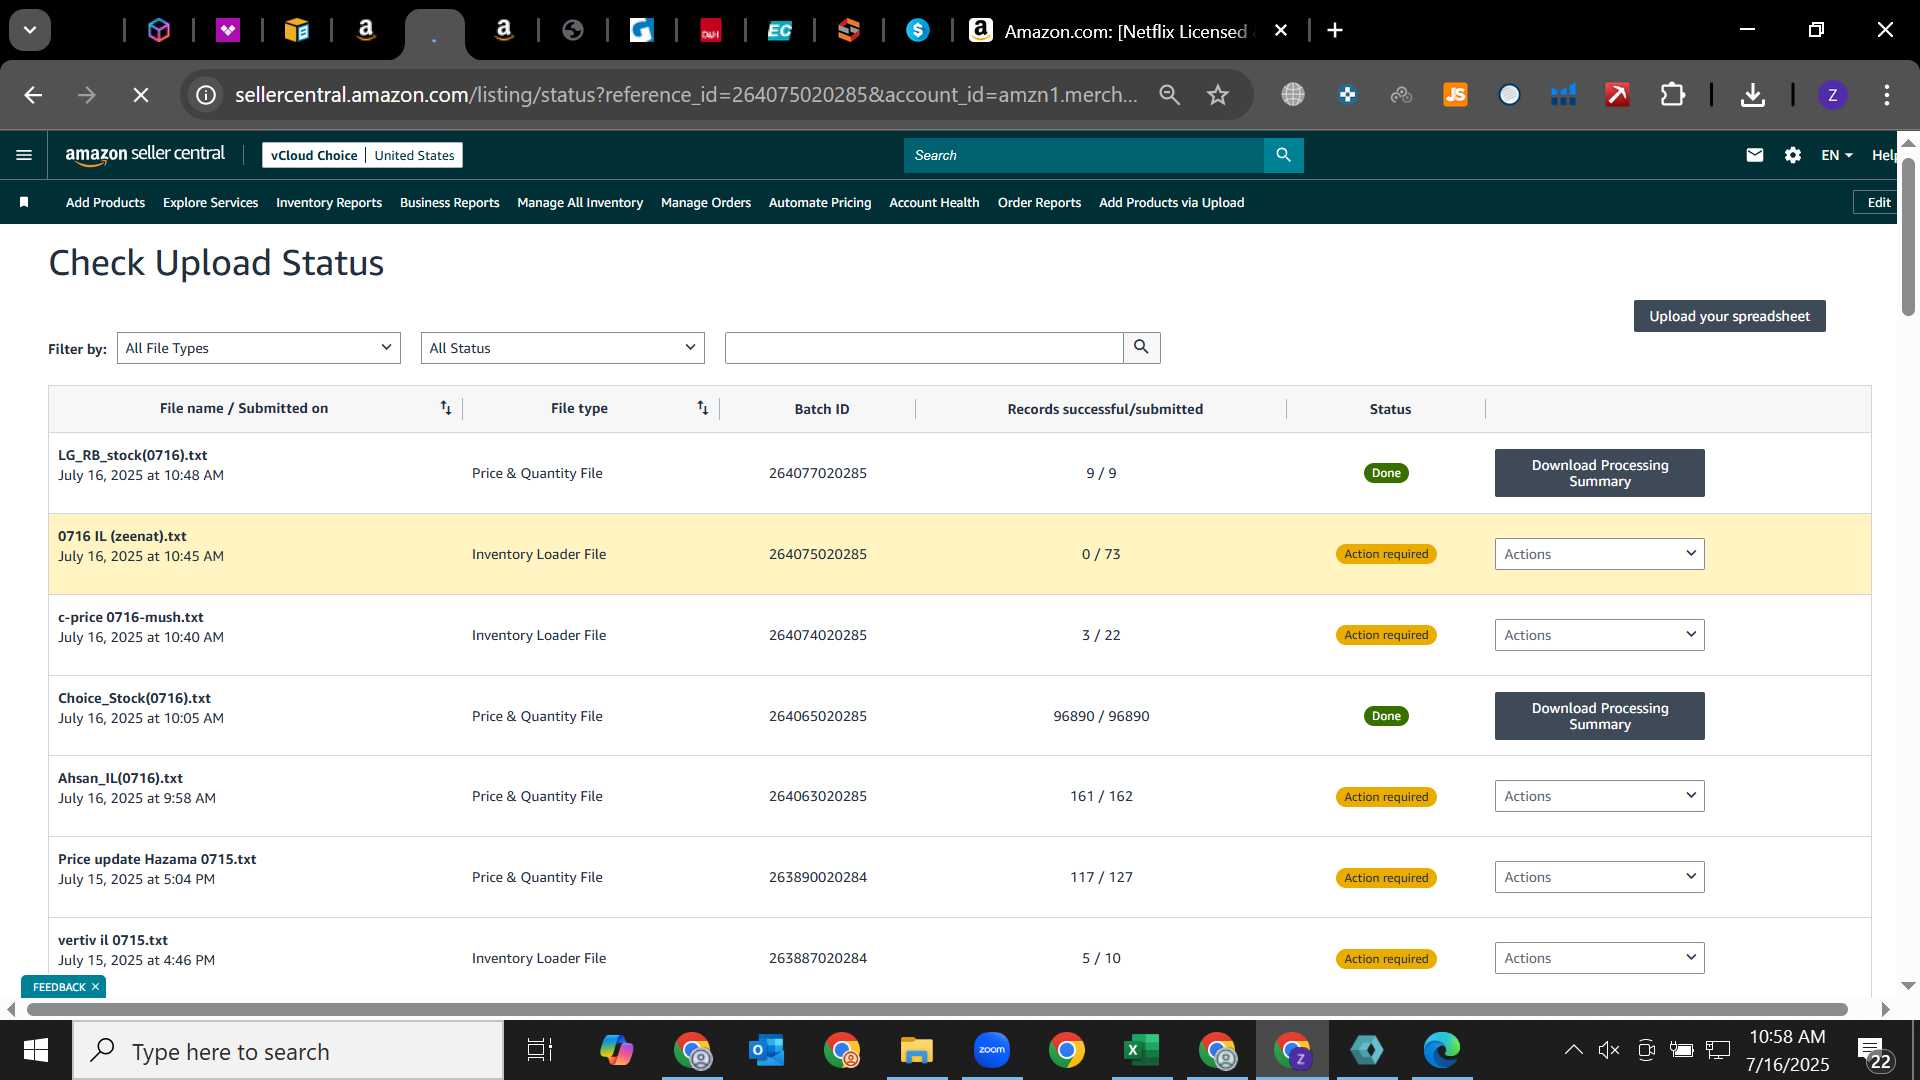Click the JS extension icon
Image resolution: width=1920 pixels, height=1080 pixels.
click(x=1455, y=95)
